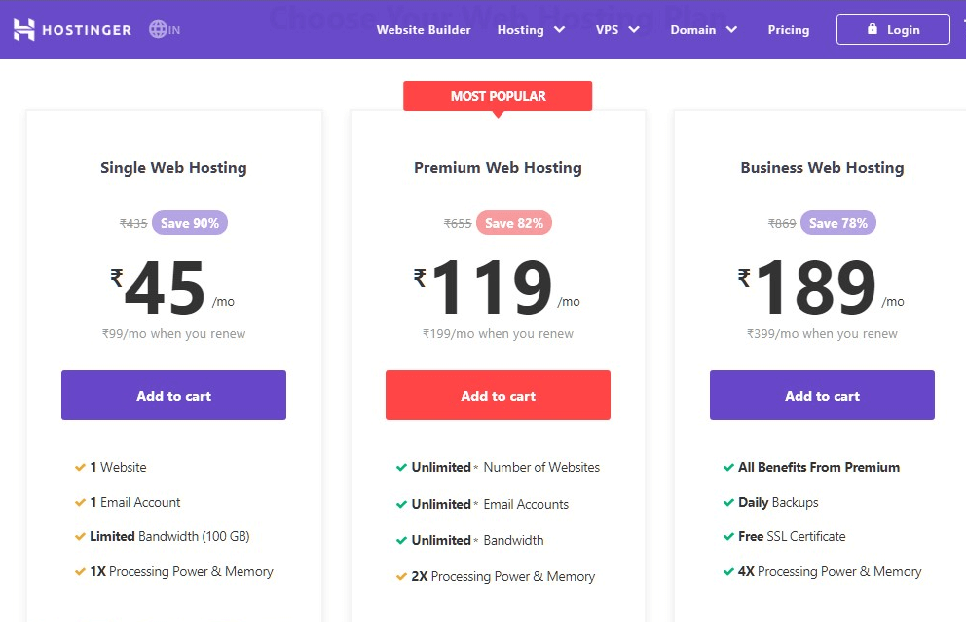The image size is (966, 622).
Task: Click the lock icon in Login button
Action: (872, 28)
